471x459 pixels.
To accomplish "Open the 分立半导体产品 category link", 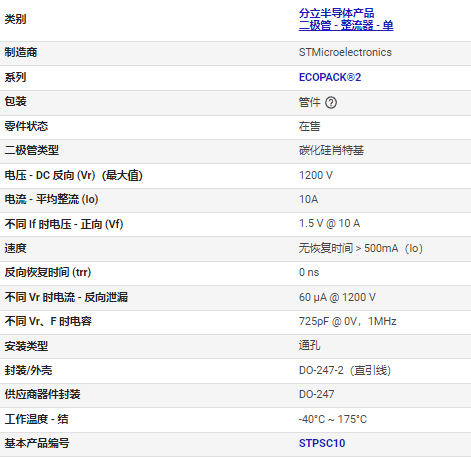I will 336,13.
